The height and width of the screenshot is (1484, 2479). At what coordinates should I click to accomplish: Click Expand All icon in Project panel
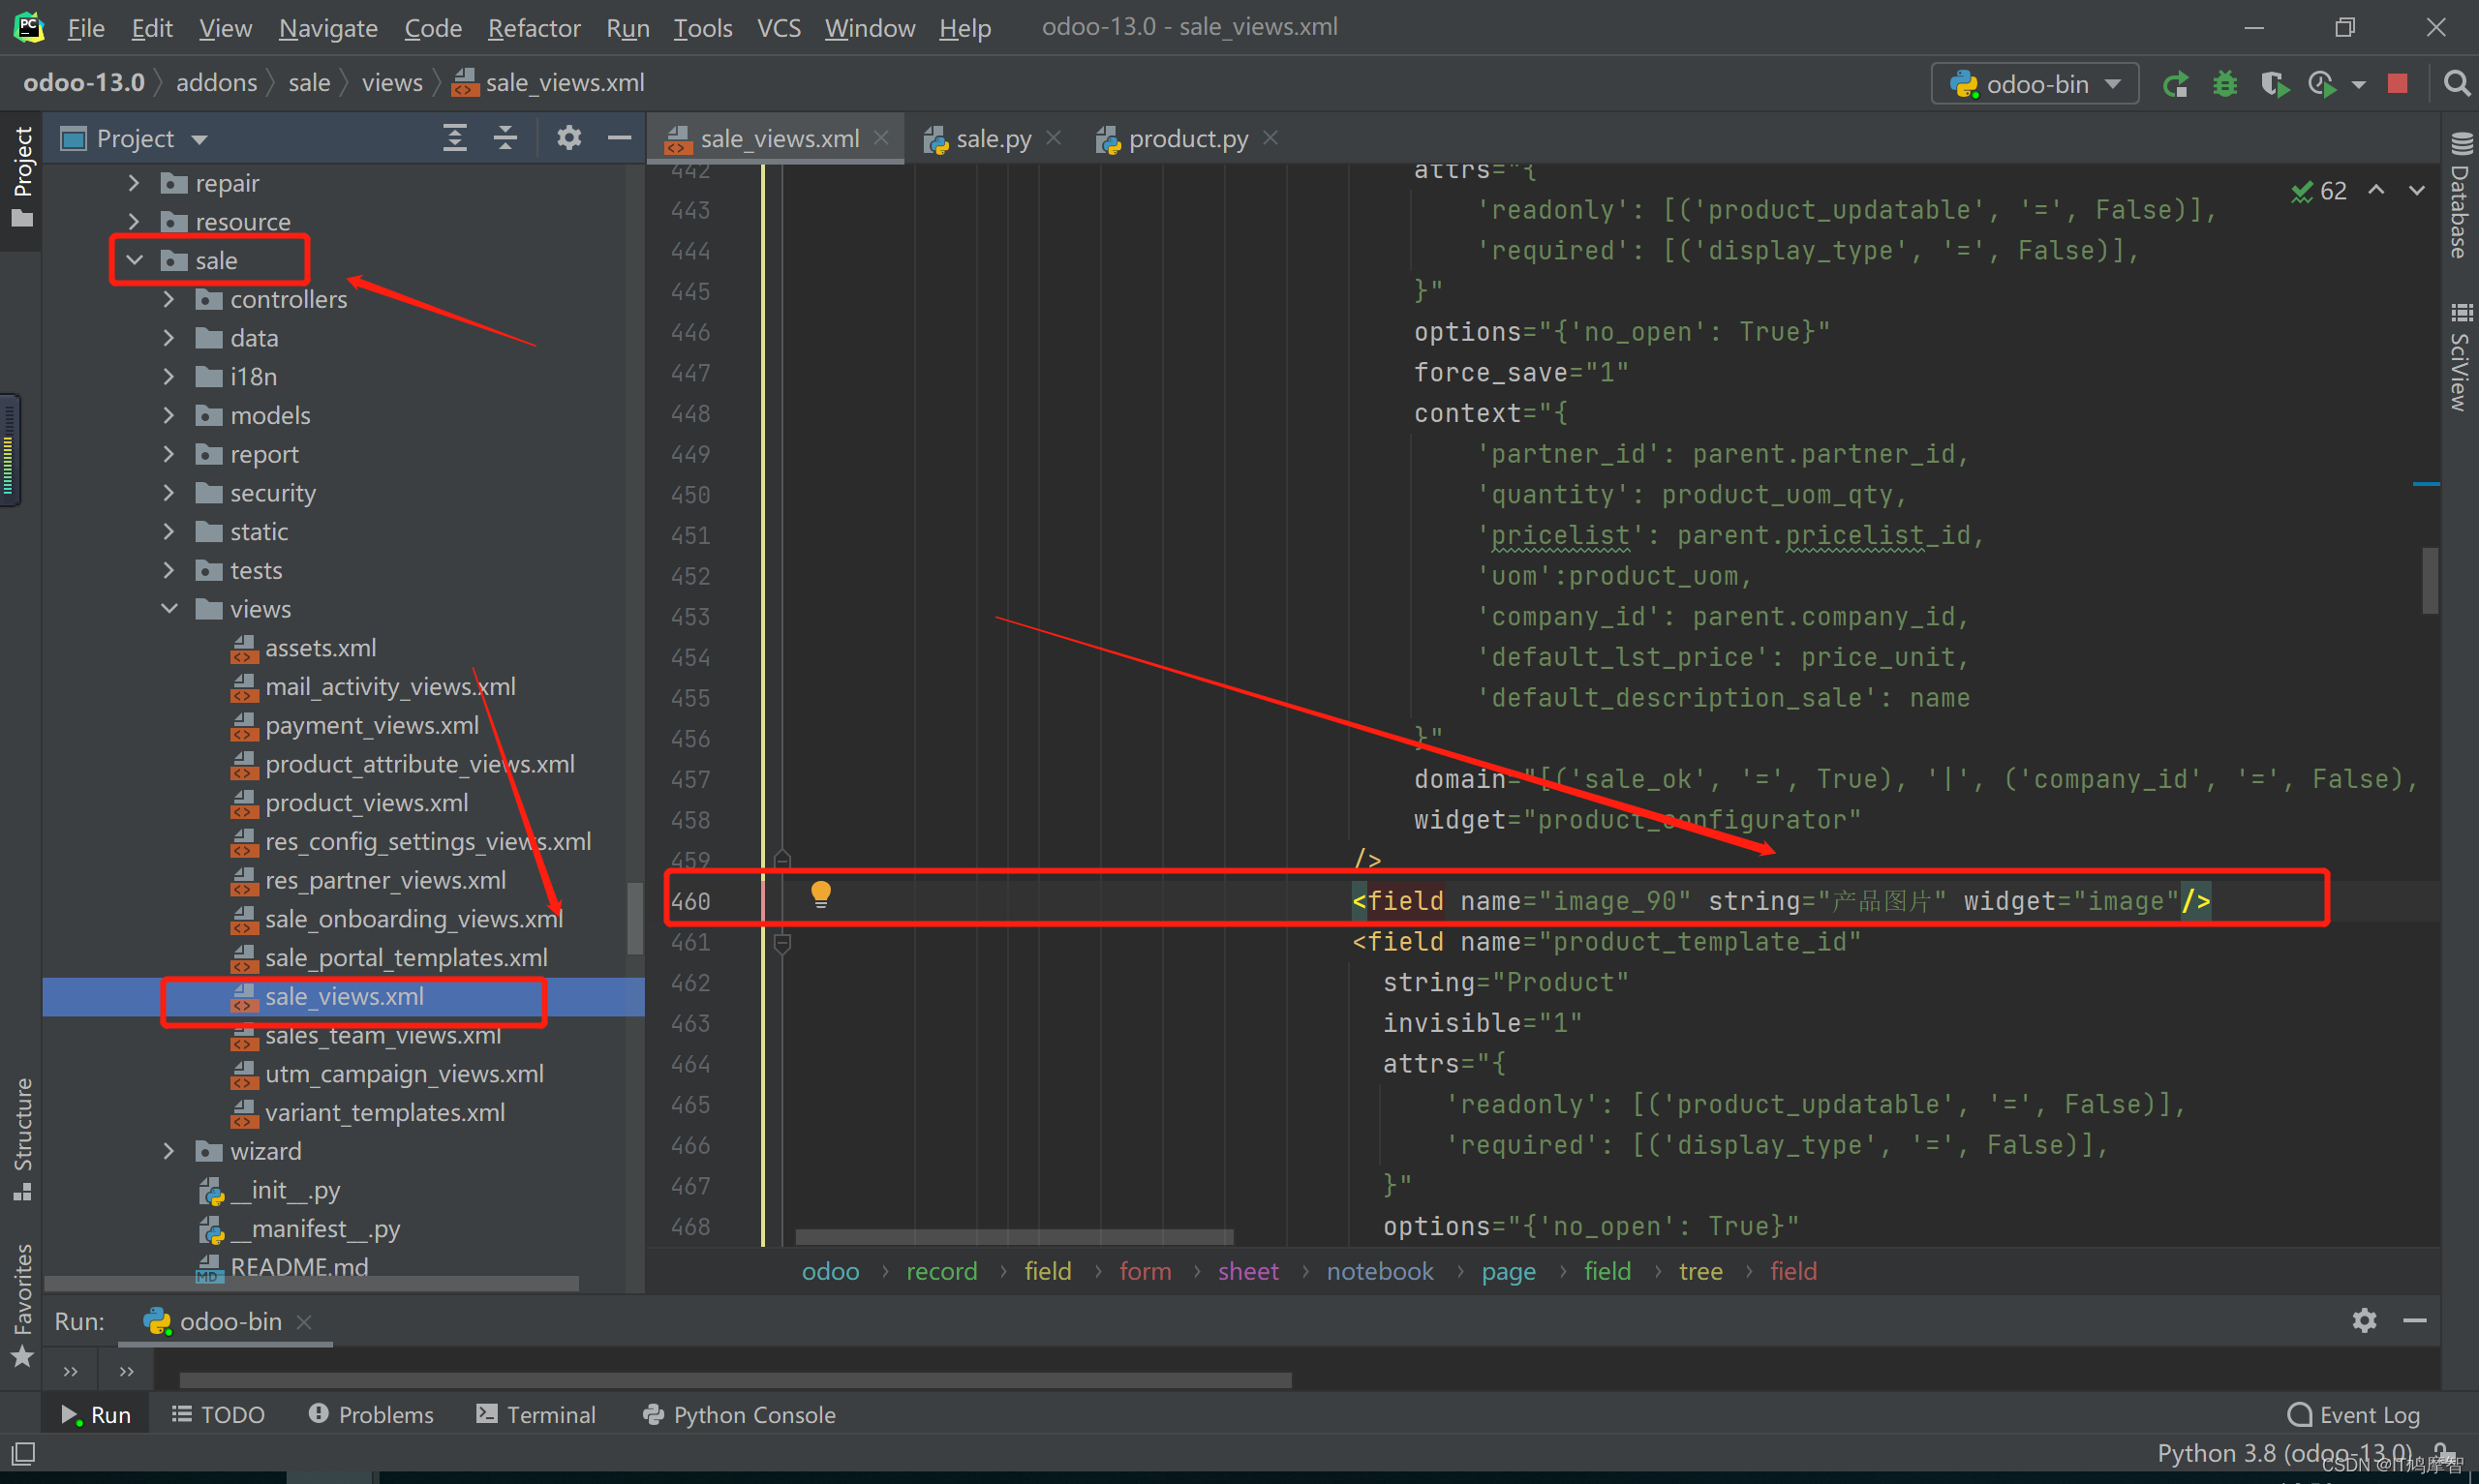[x=455, y=138]
